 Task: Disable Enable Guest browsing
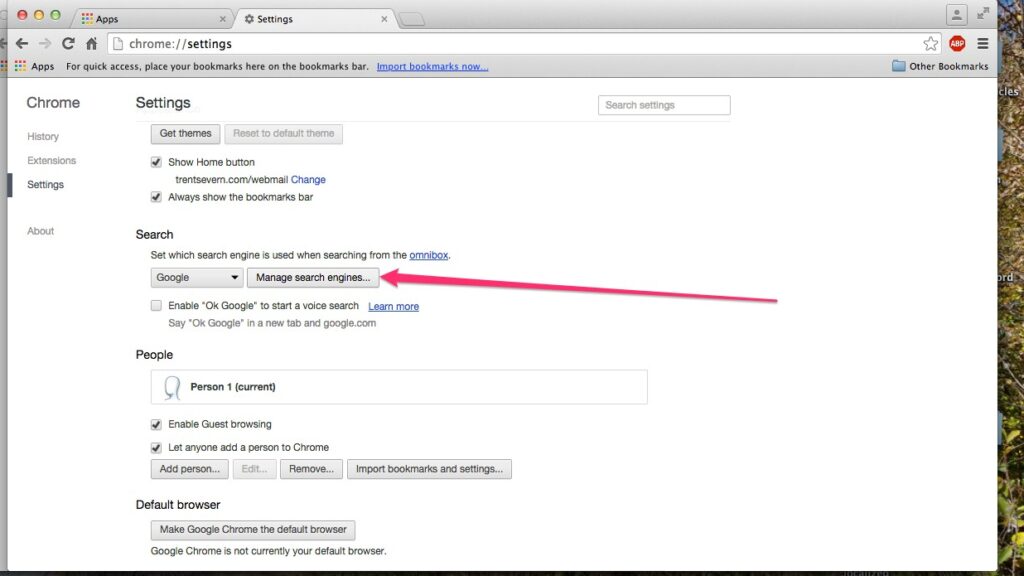pyautogui.click(x=156, y=424)
